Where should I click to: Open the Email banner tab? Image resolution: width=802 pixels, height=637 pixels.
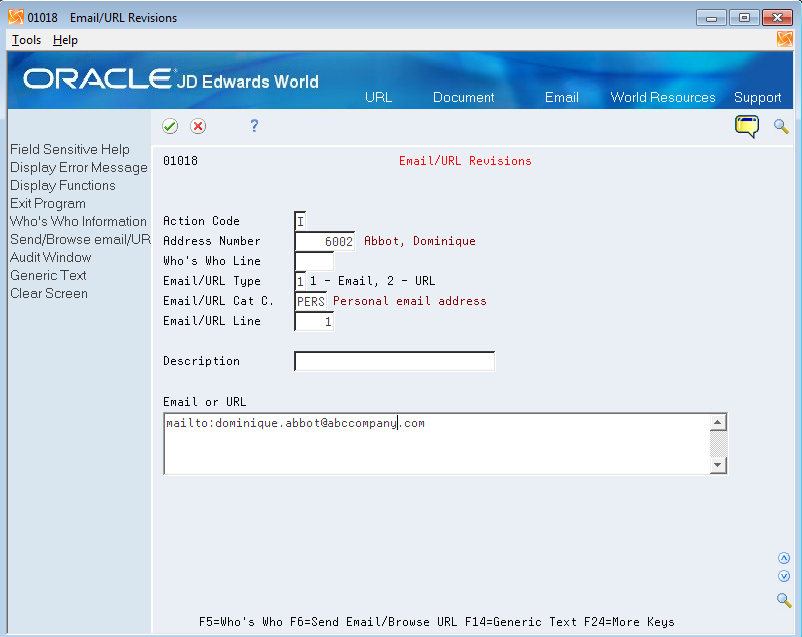(x=562, y=97)
